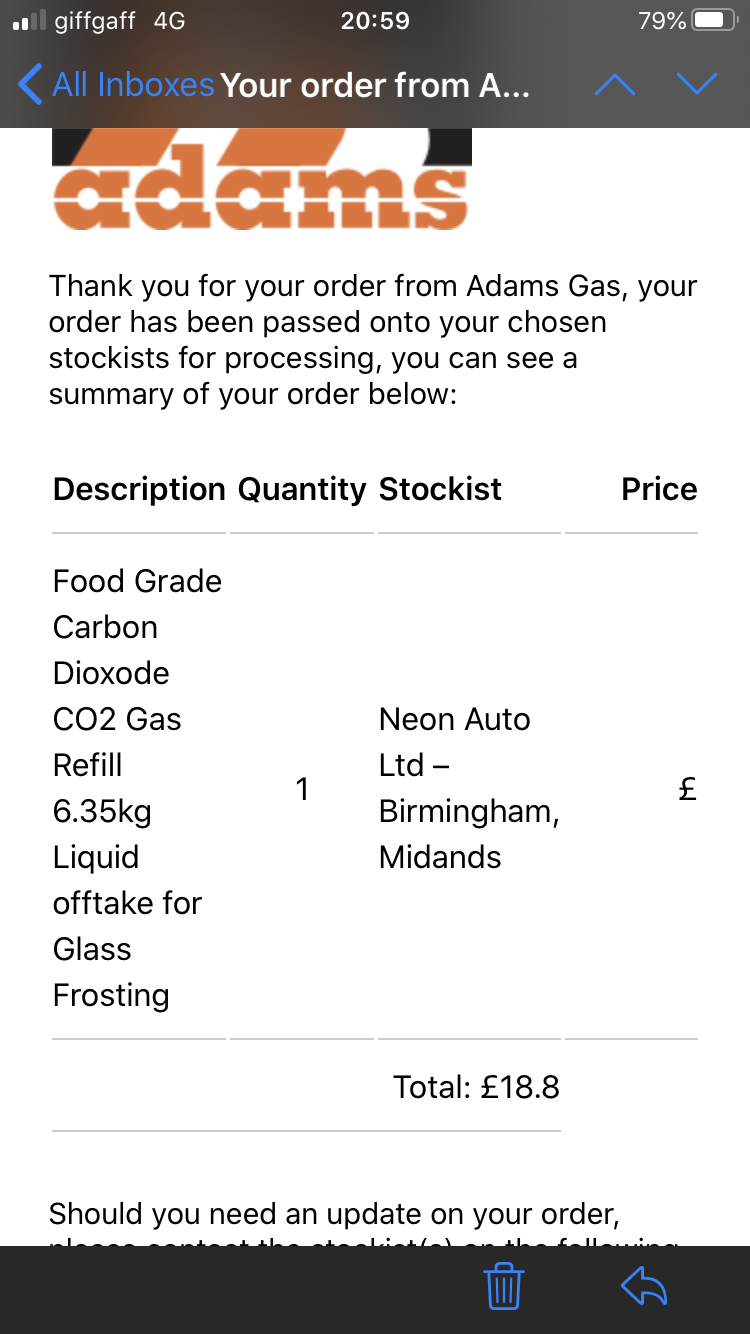Tap the Adams logo image
This screenshot has height=1334, width=750.
click(261, 178)
